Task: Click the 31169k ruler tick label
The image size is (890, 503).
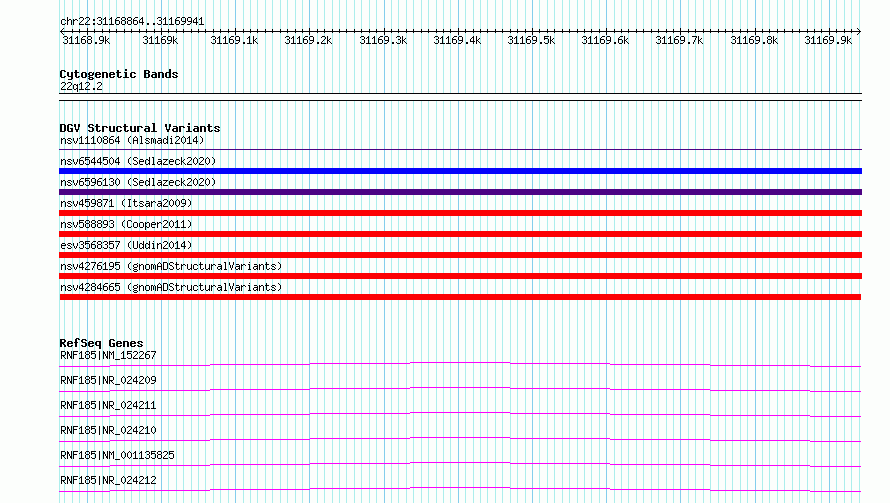Action: pyautogui.click(x=160, y=40)
